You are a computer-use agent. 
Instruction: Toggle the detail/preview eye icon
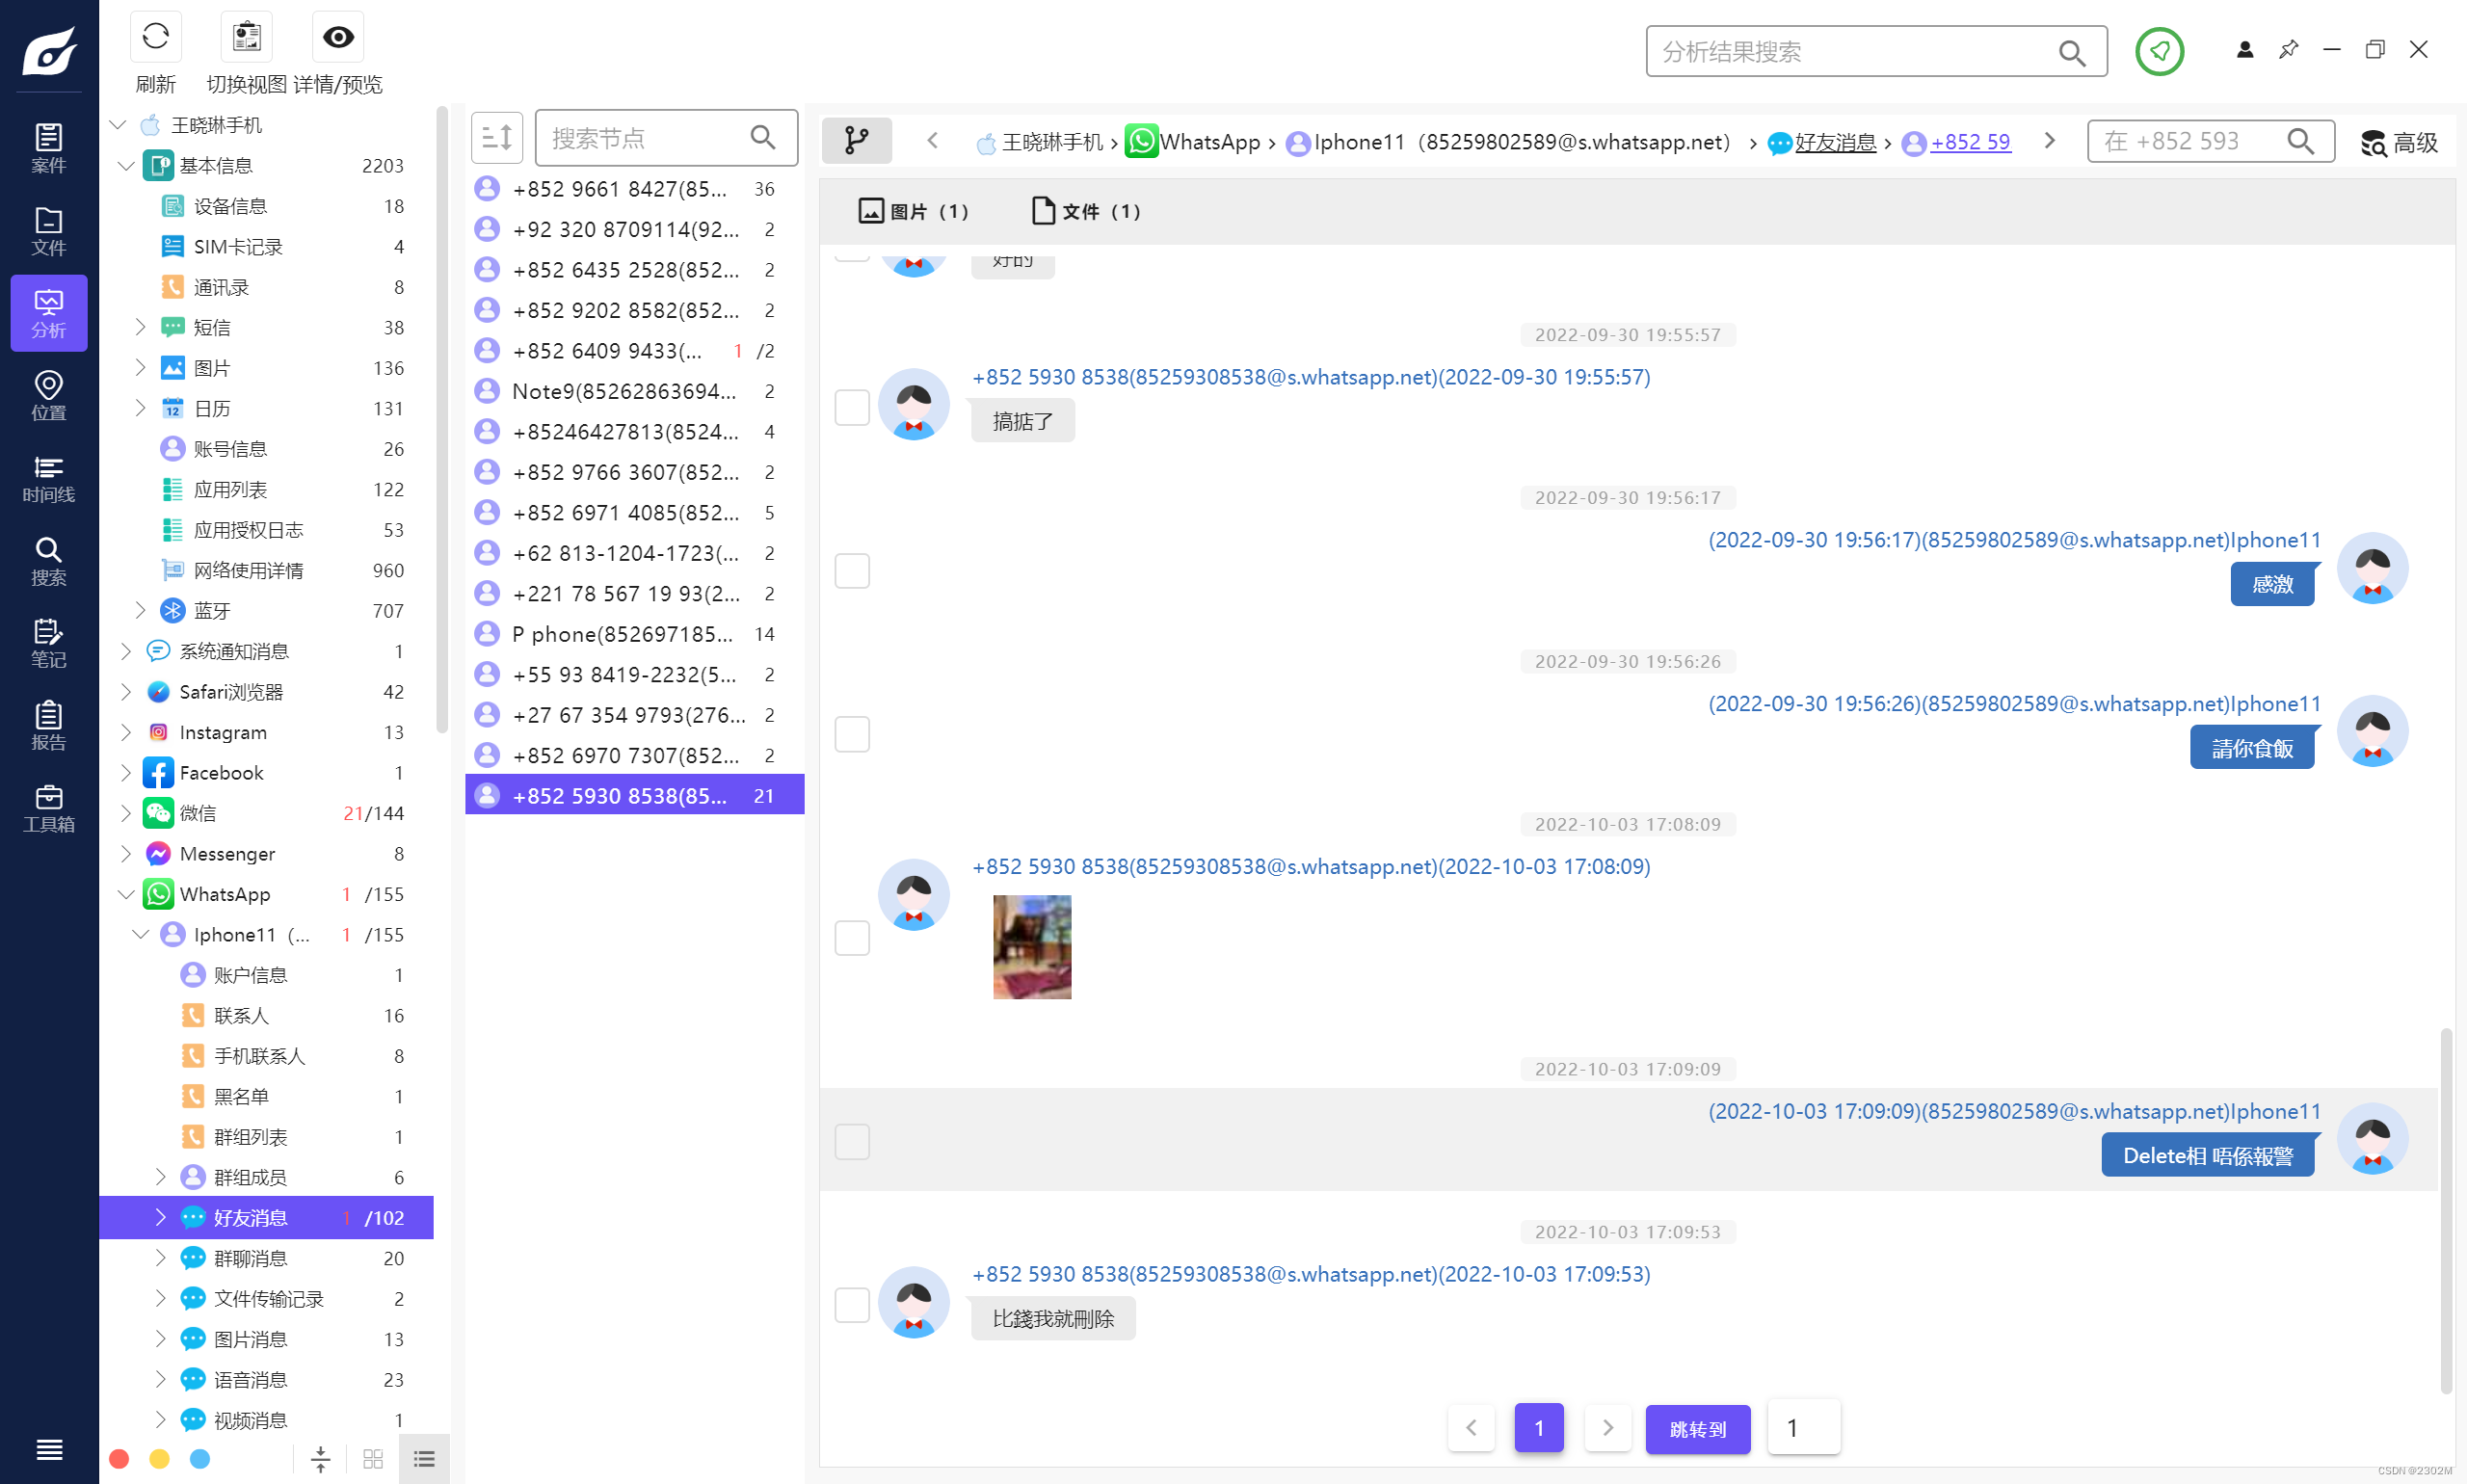pos(338,38)
